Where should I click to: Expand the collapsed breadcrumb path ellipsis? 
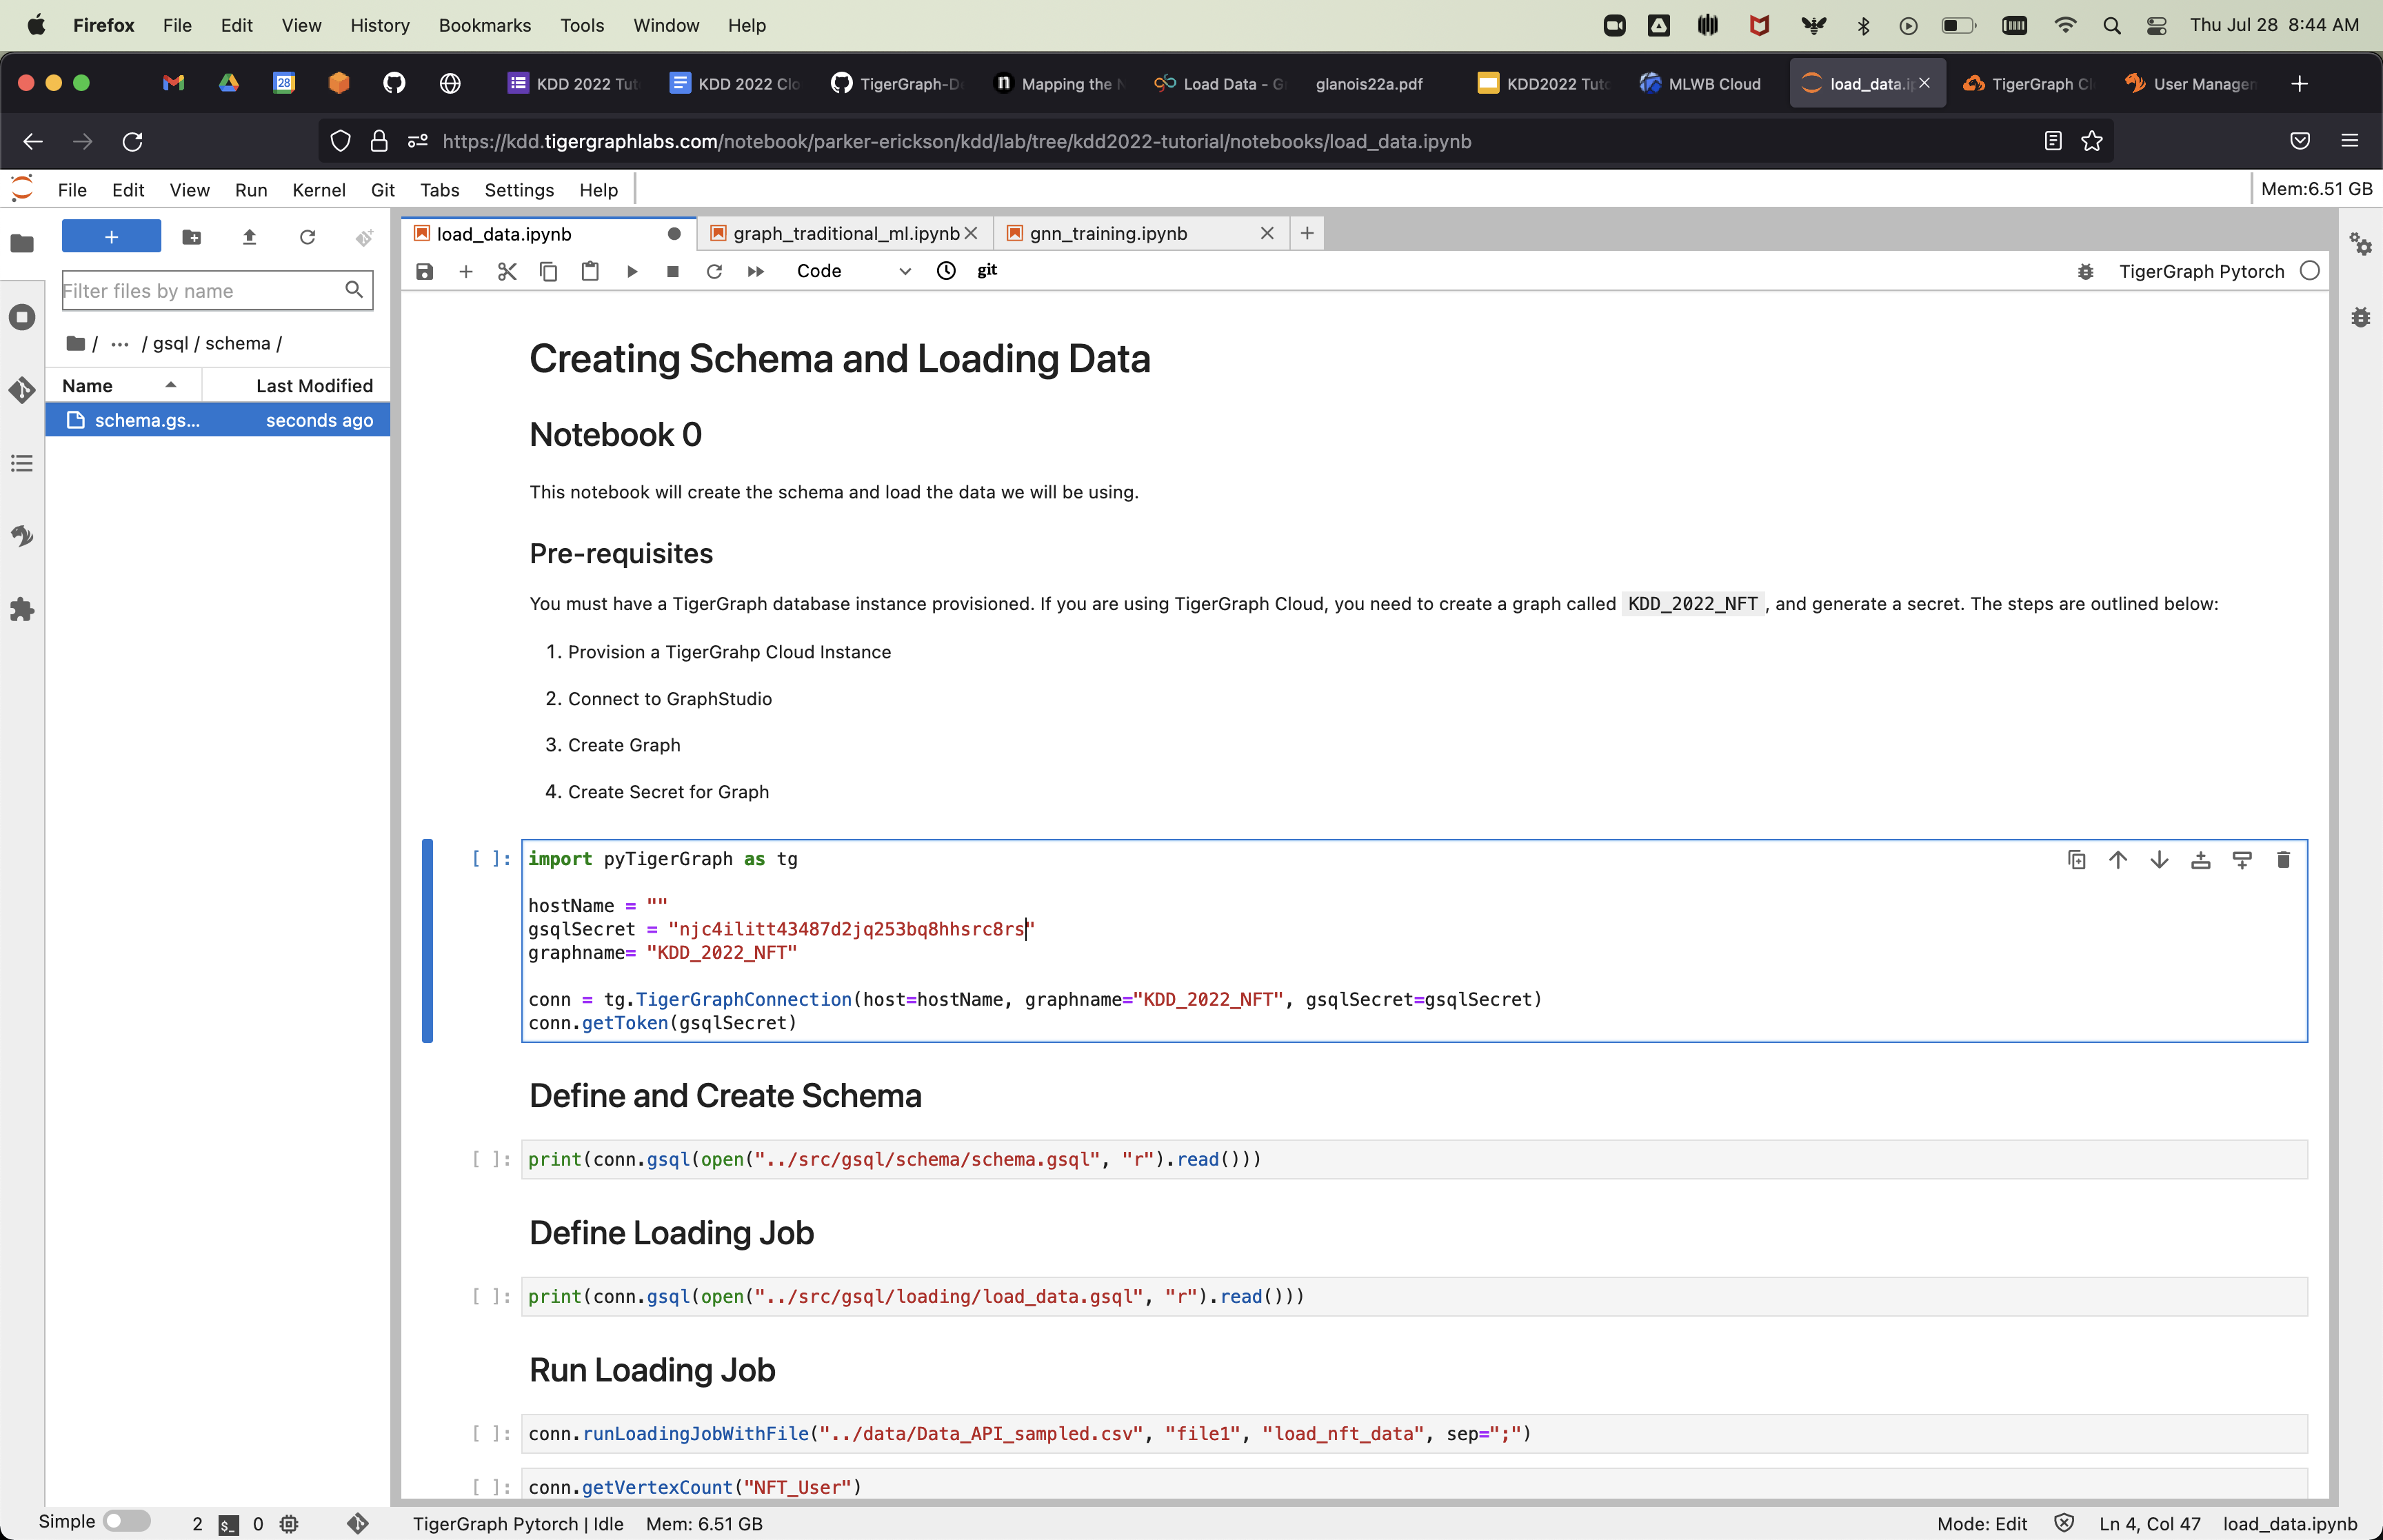tap(120, 344)
